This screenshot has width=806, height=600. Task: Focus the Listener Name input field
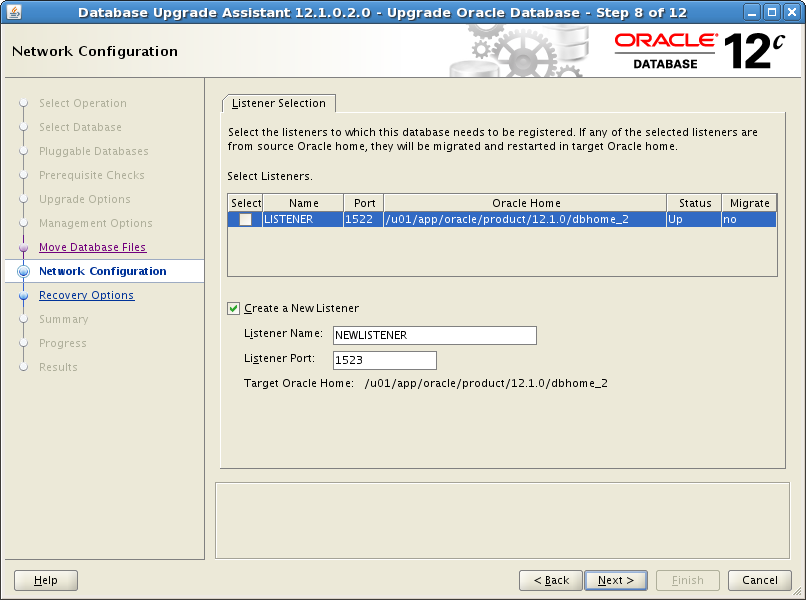pyautogui.click(x=435, y=335)
